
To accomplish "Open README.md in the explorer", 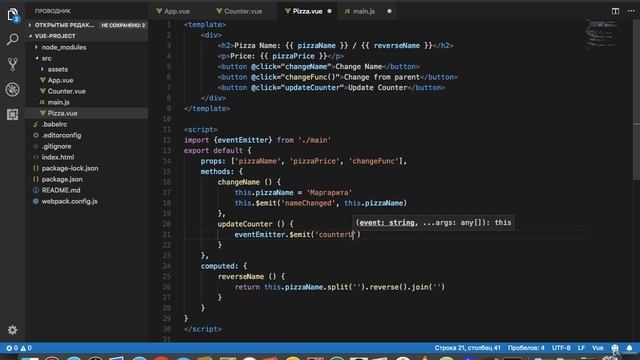I will click(x=61, y=190).
